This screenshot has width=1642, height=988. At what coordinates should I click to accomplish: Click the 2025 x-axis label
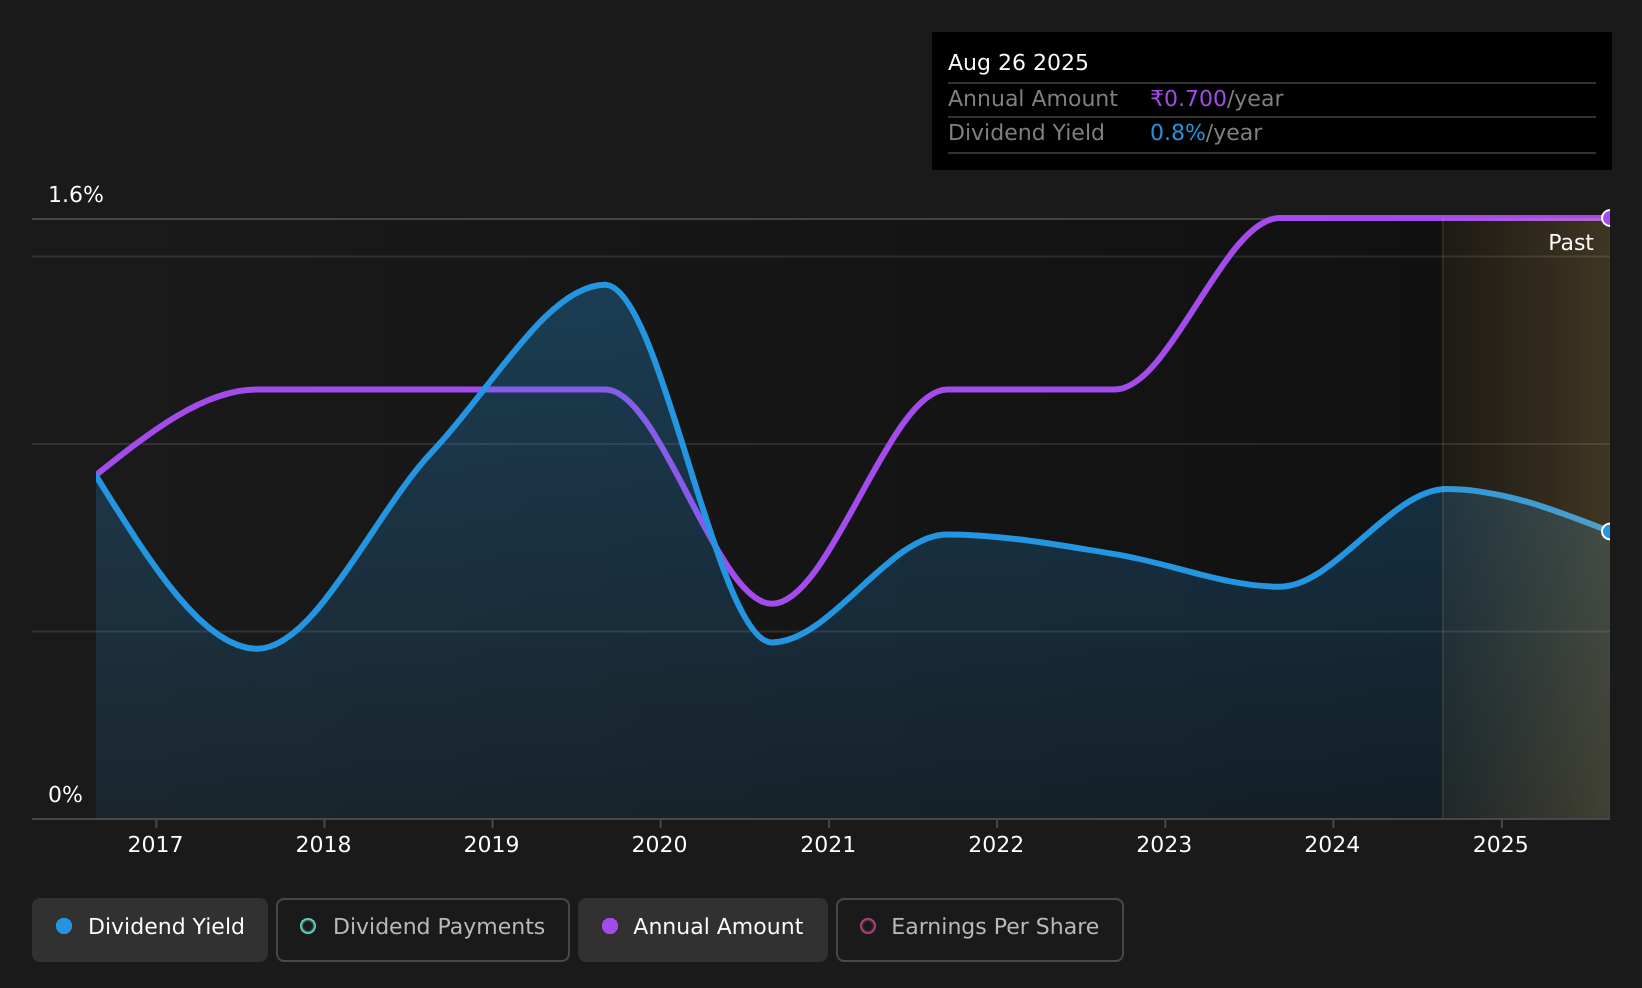coord(1500,845)
